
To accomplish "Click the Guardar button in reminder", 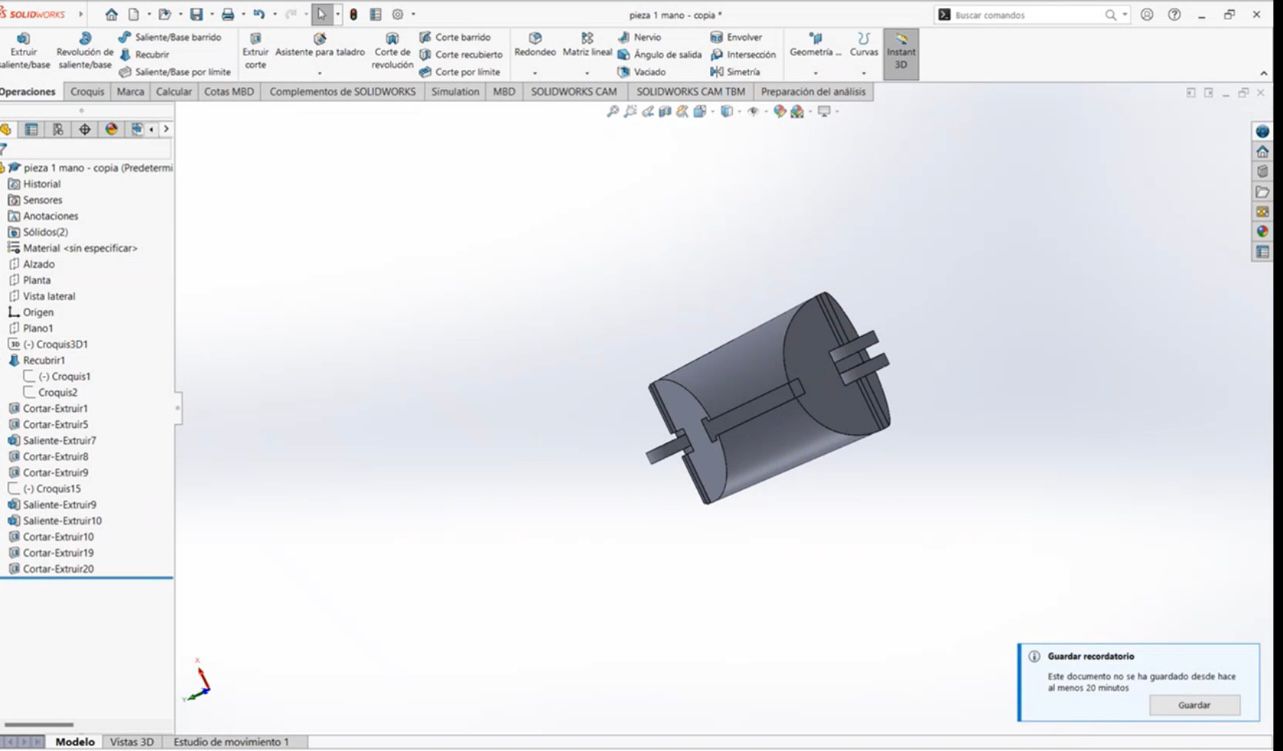I will click(1194, 705).
